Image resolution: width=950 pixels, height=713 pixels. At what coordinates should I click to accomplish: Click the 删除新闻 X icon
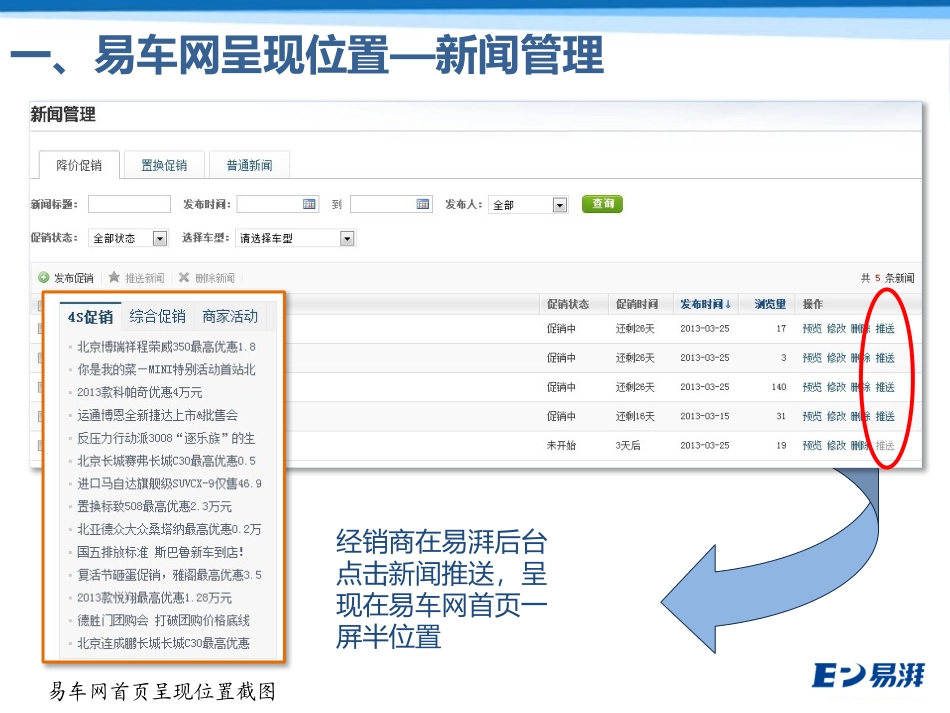[x=184, y=277]
